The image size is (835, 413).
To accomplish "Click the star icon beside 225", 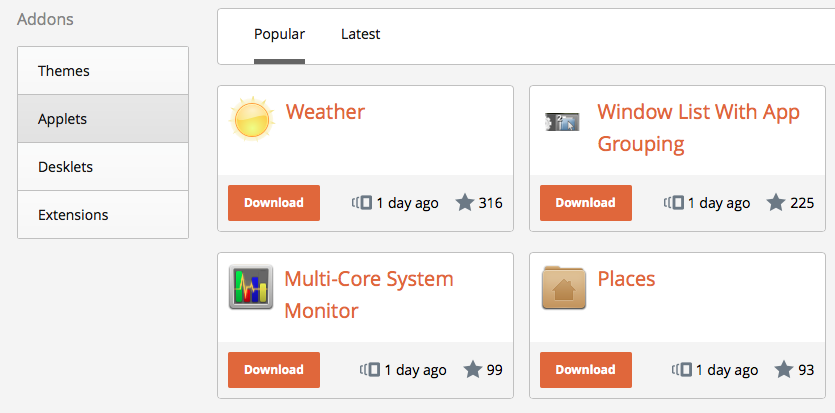I will (x=776, y=203).
